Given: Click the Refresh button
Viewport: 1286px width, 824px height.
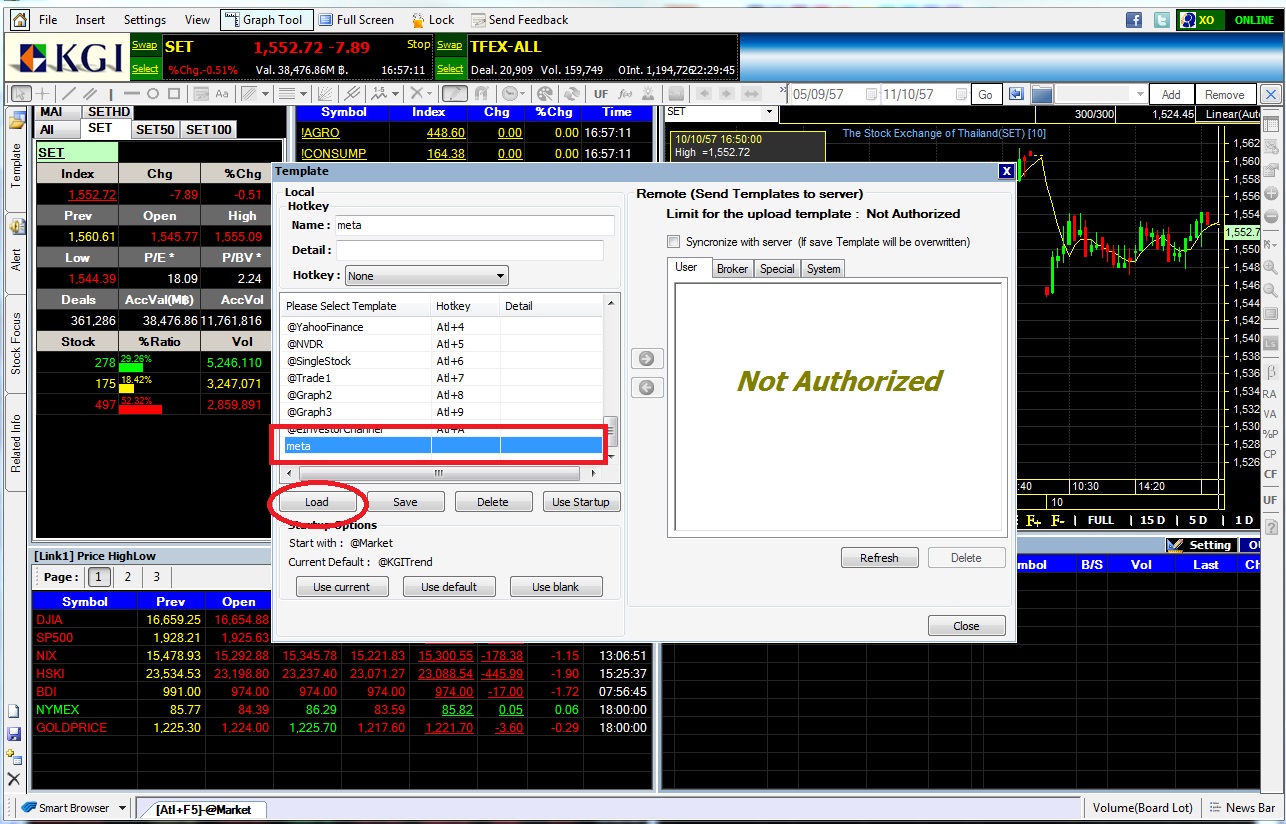Looking at the screenshot, I should pos(879,558).
